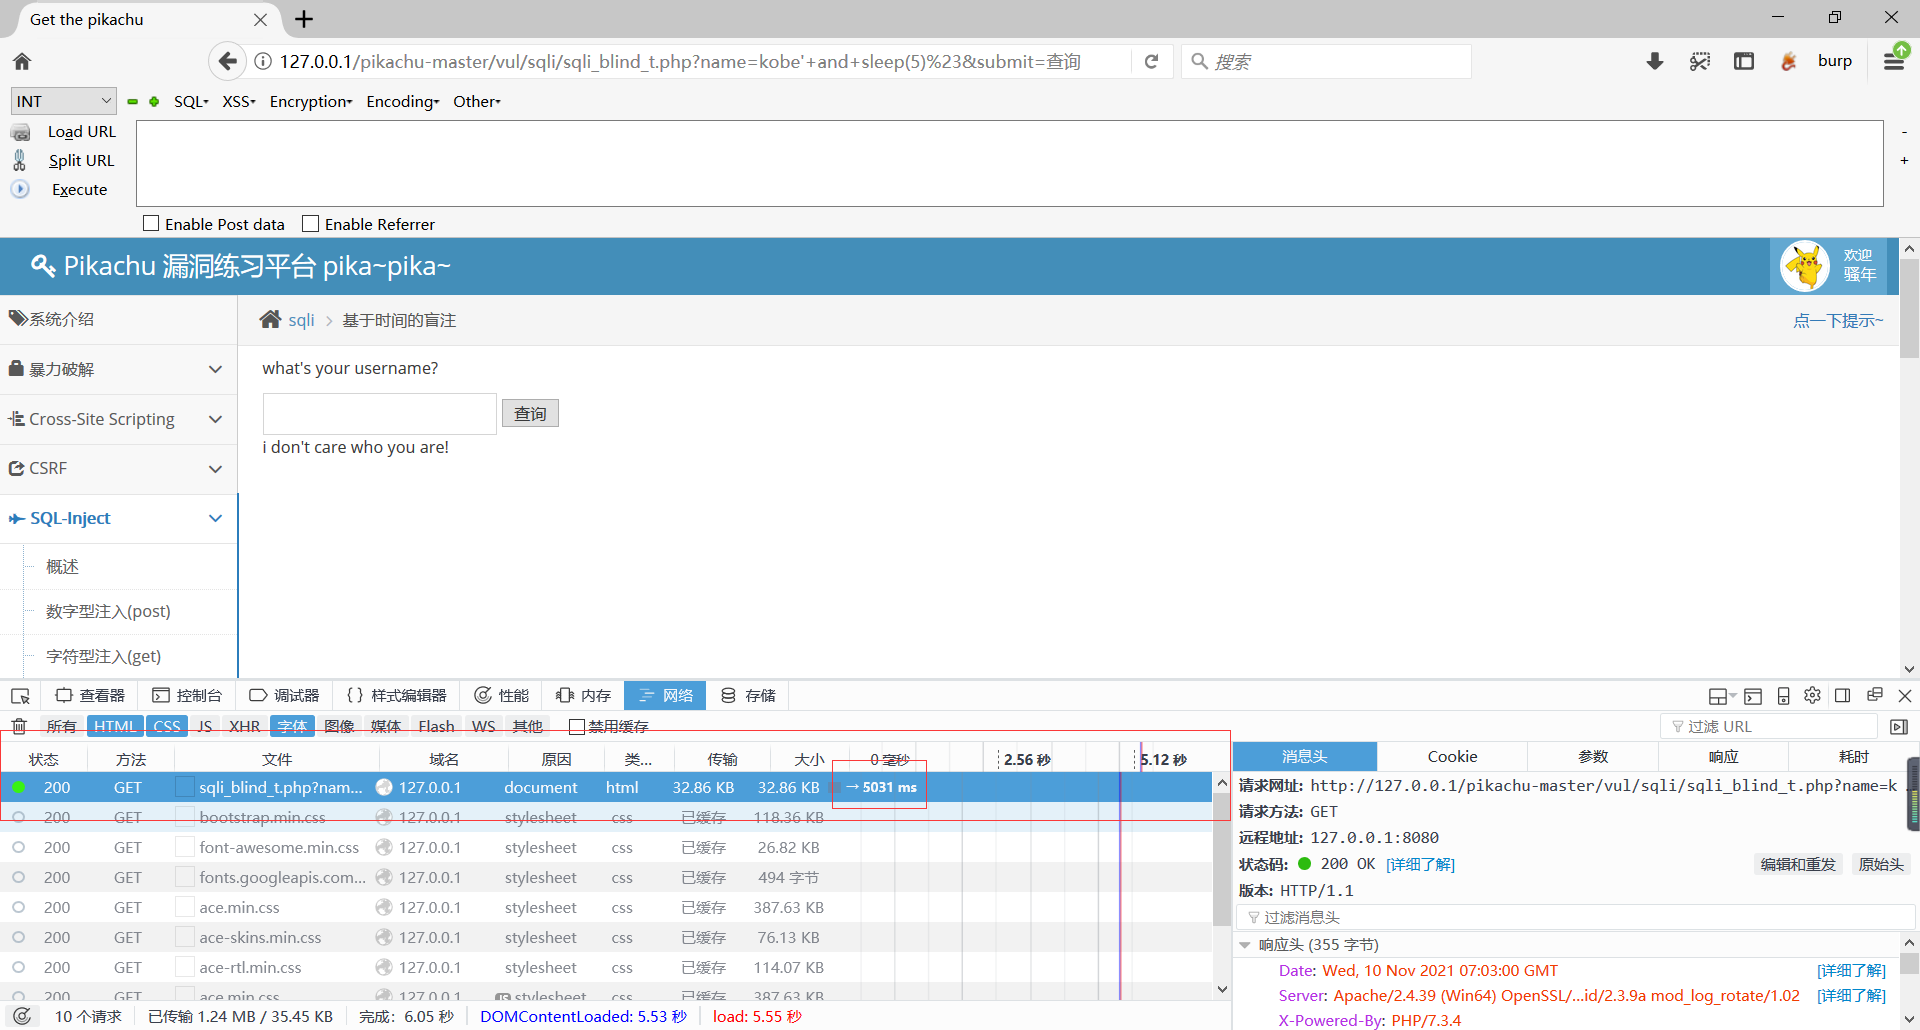Click responsive design mode icon in devtools
Screen dimensions: 1920x1030
click(x=1783, y=696)
